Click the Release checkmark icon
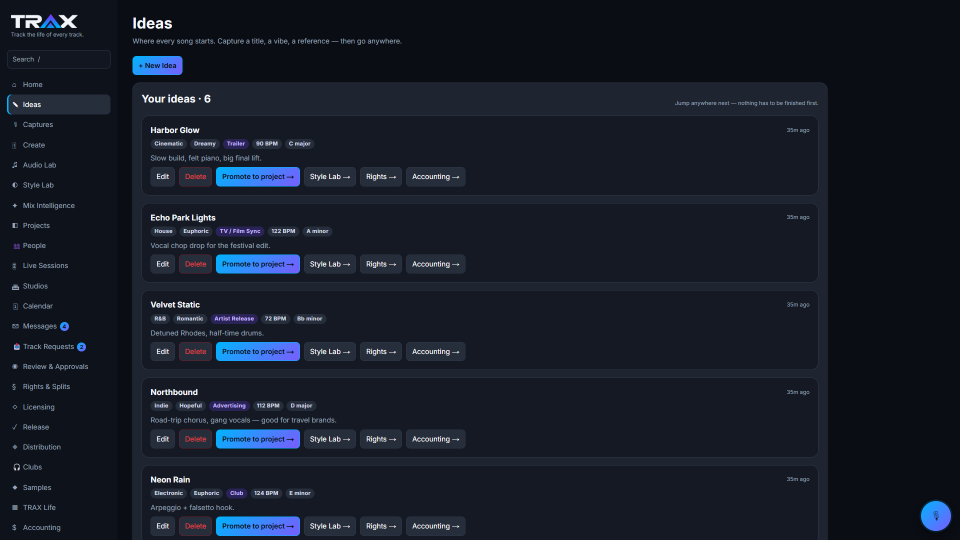The image size is (960, 540). pyautogui.click(x=15, y=427)
